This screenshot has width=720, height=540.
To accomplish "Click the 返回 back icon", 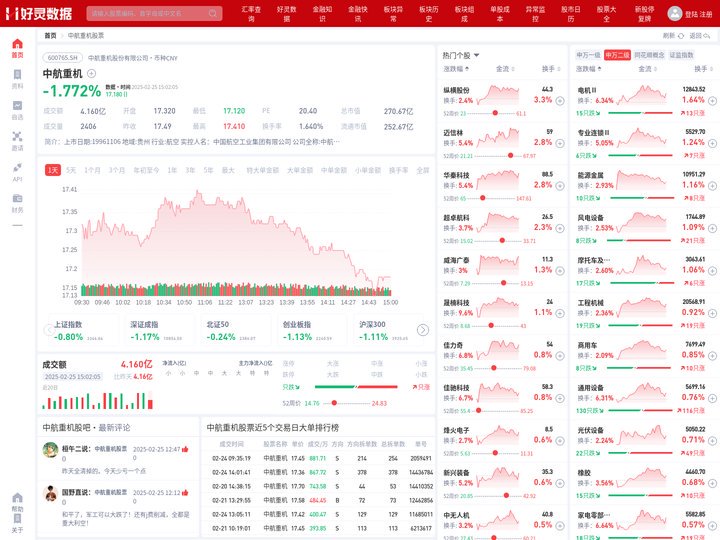I will [x=707, y=36].
